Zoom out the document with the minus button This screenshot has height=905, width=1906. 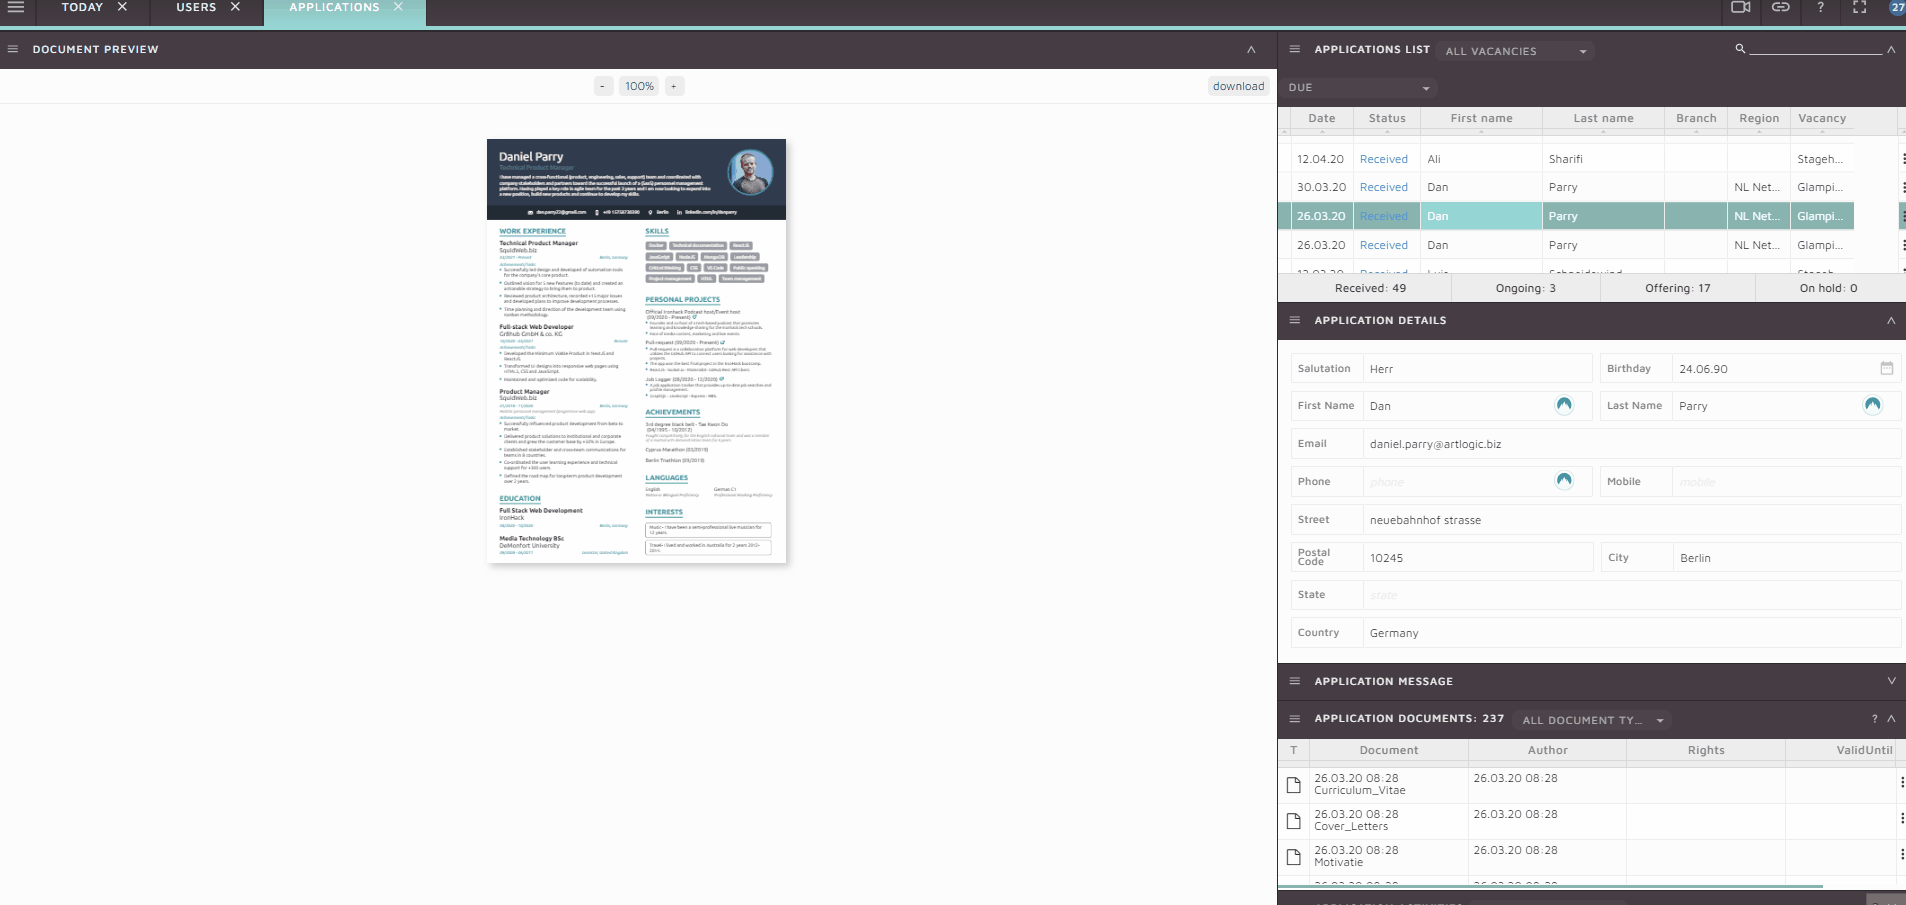click(x=603, y=86)
